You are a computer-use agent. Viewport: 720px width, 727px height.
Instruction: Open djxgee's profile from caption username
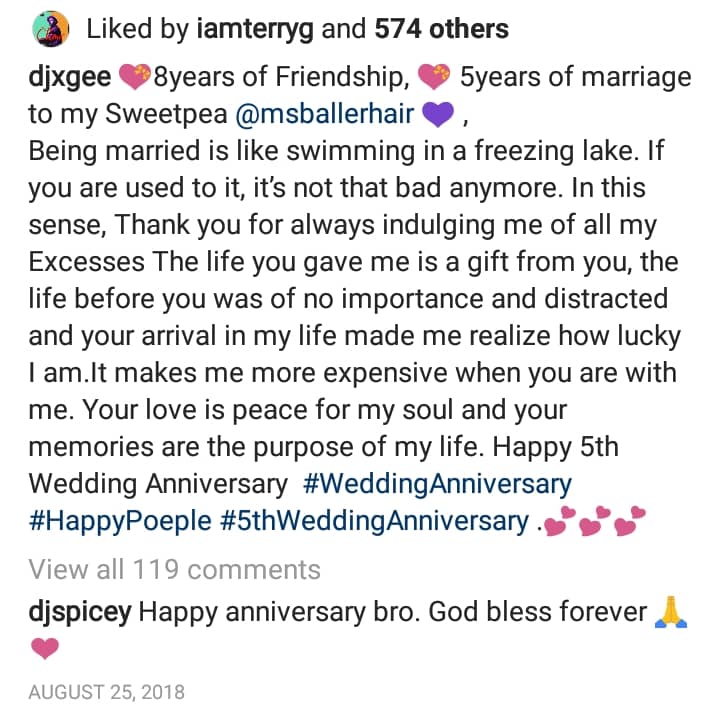coord(69,75)
